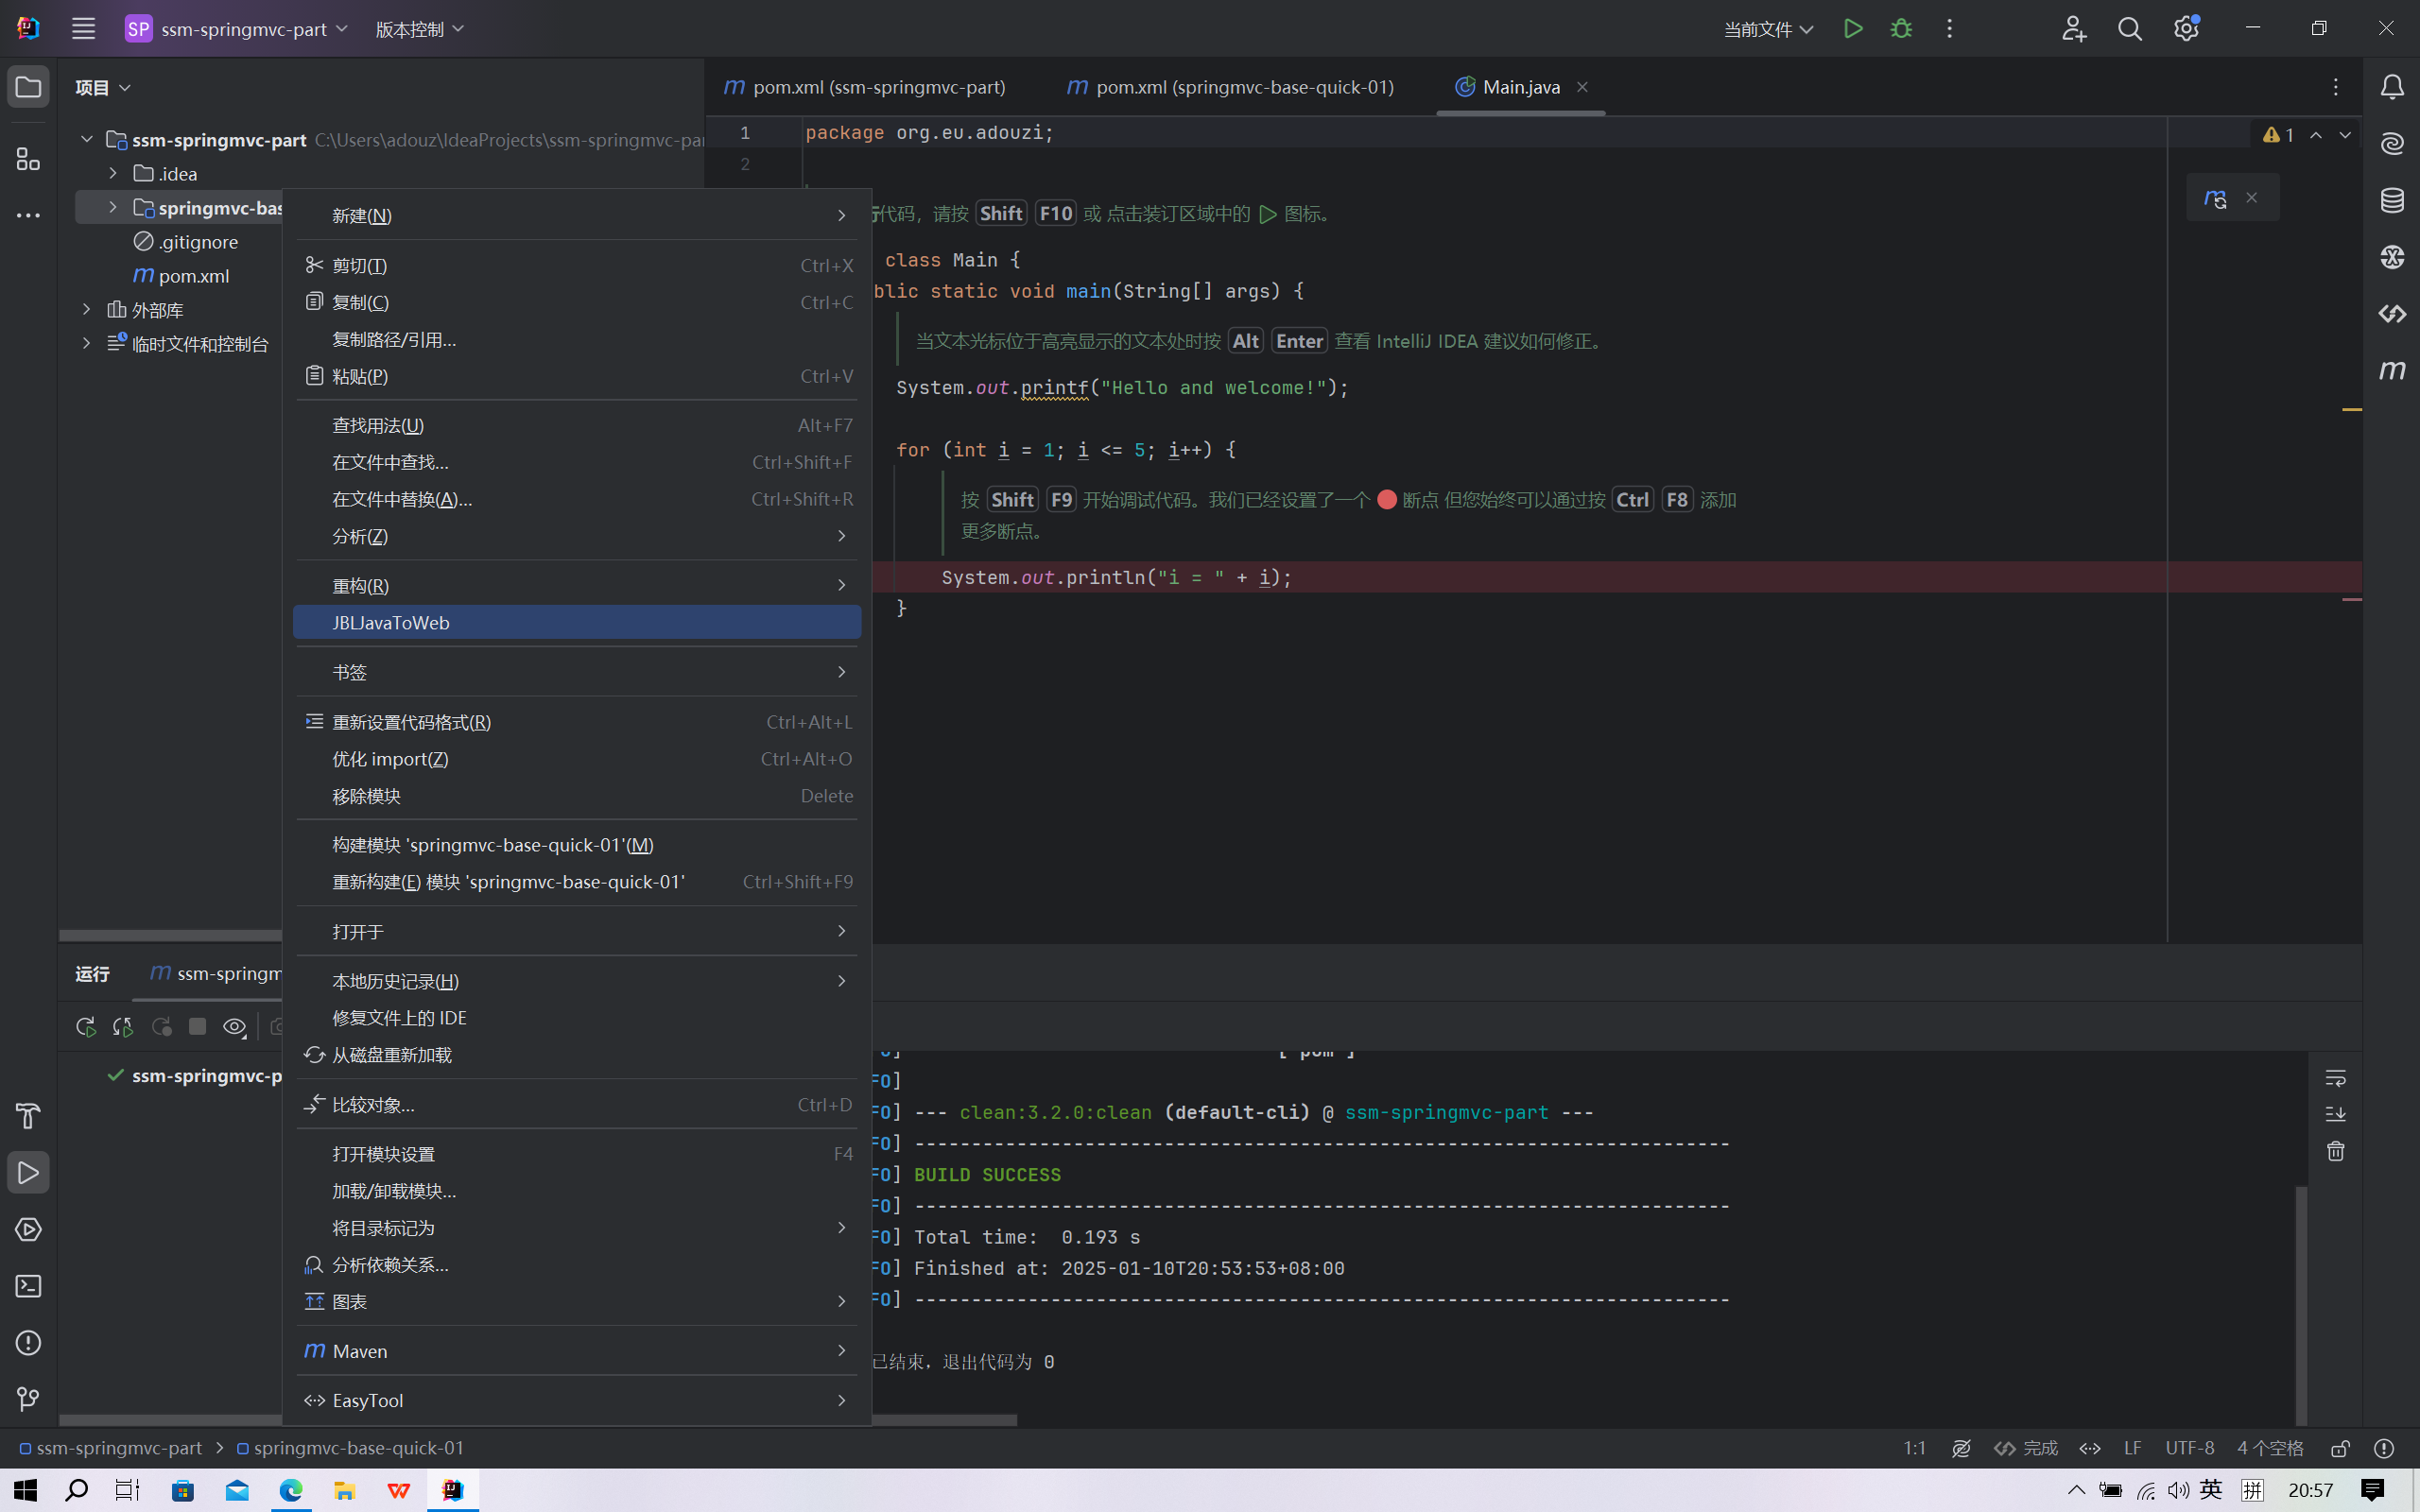This screenshot has height=1512, width=2420.
Task: Click the Debug bug icon
Action: (x=1901, y=29)
